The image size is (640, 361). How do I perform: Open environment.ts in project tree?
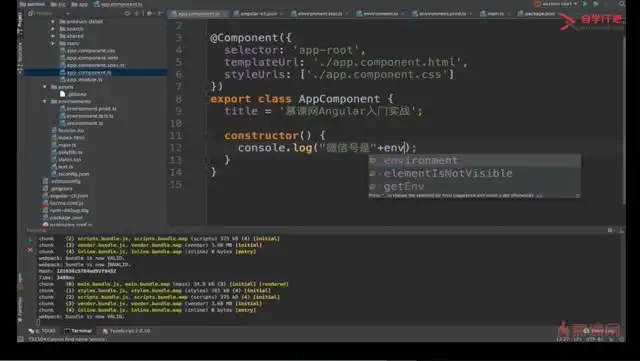click(82, 123)
